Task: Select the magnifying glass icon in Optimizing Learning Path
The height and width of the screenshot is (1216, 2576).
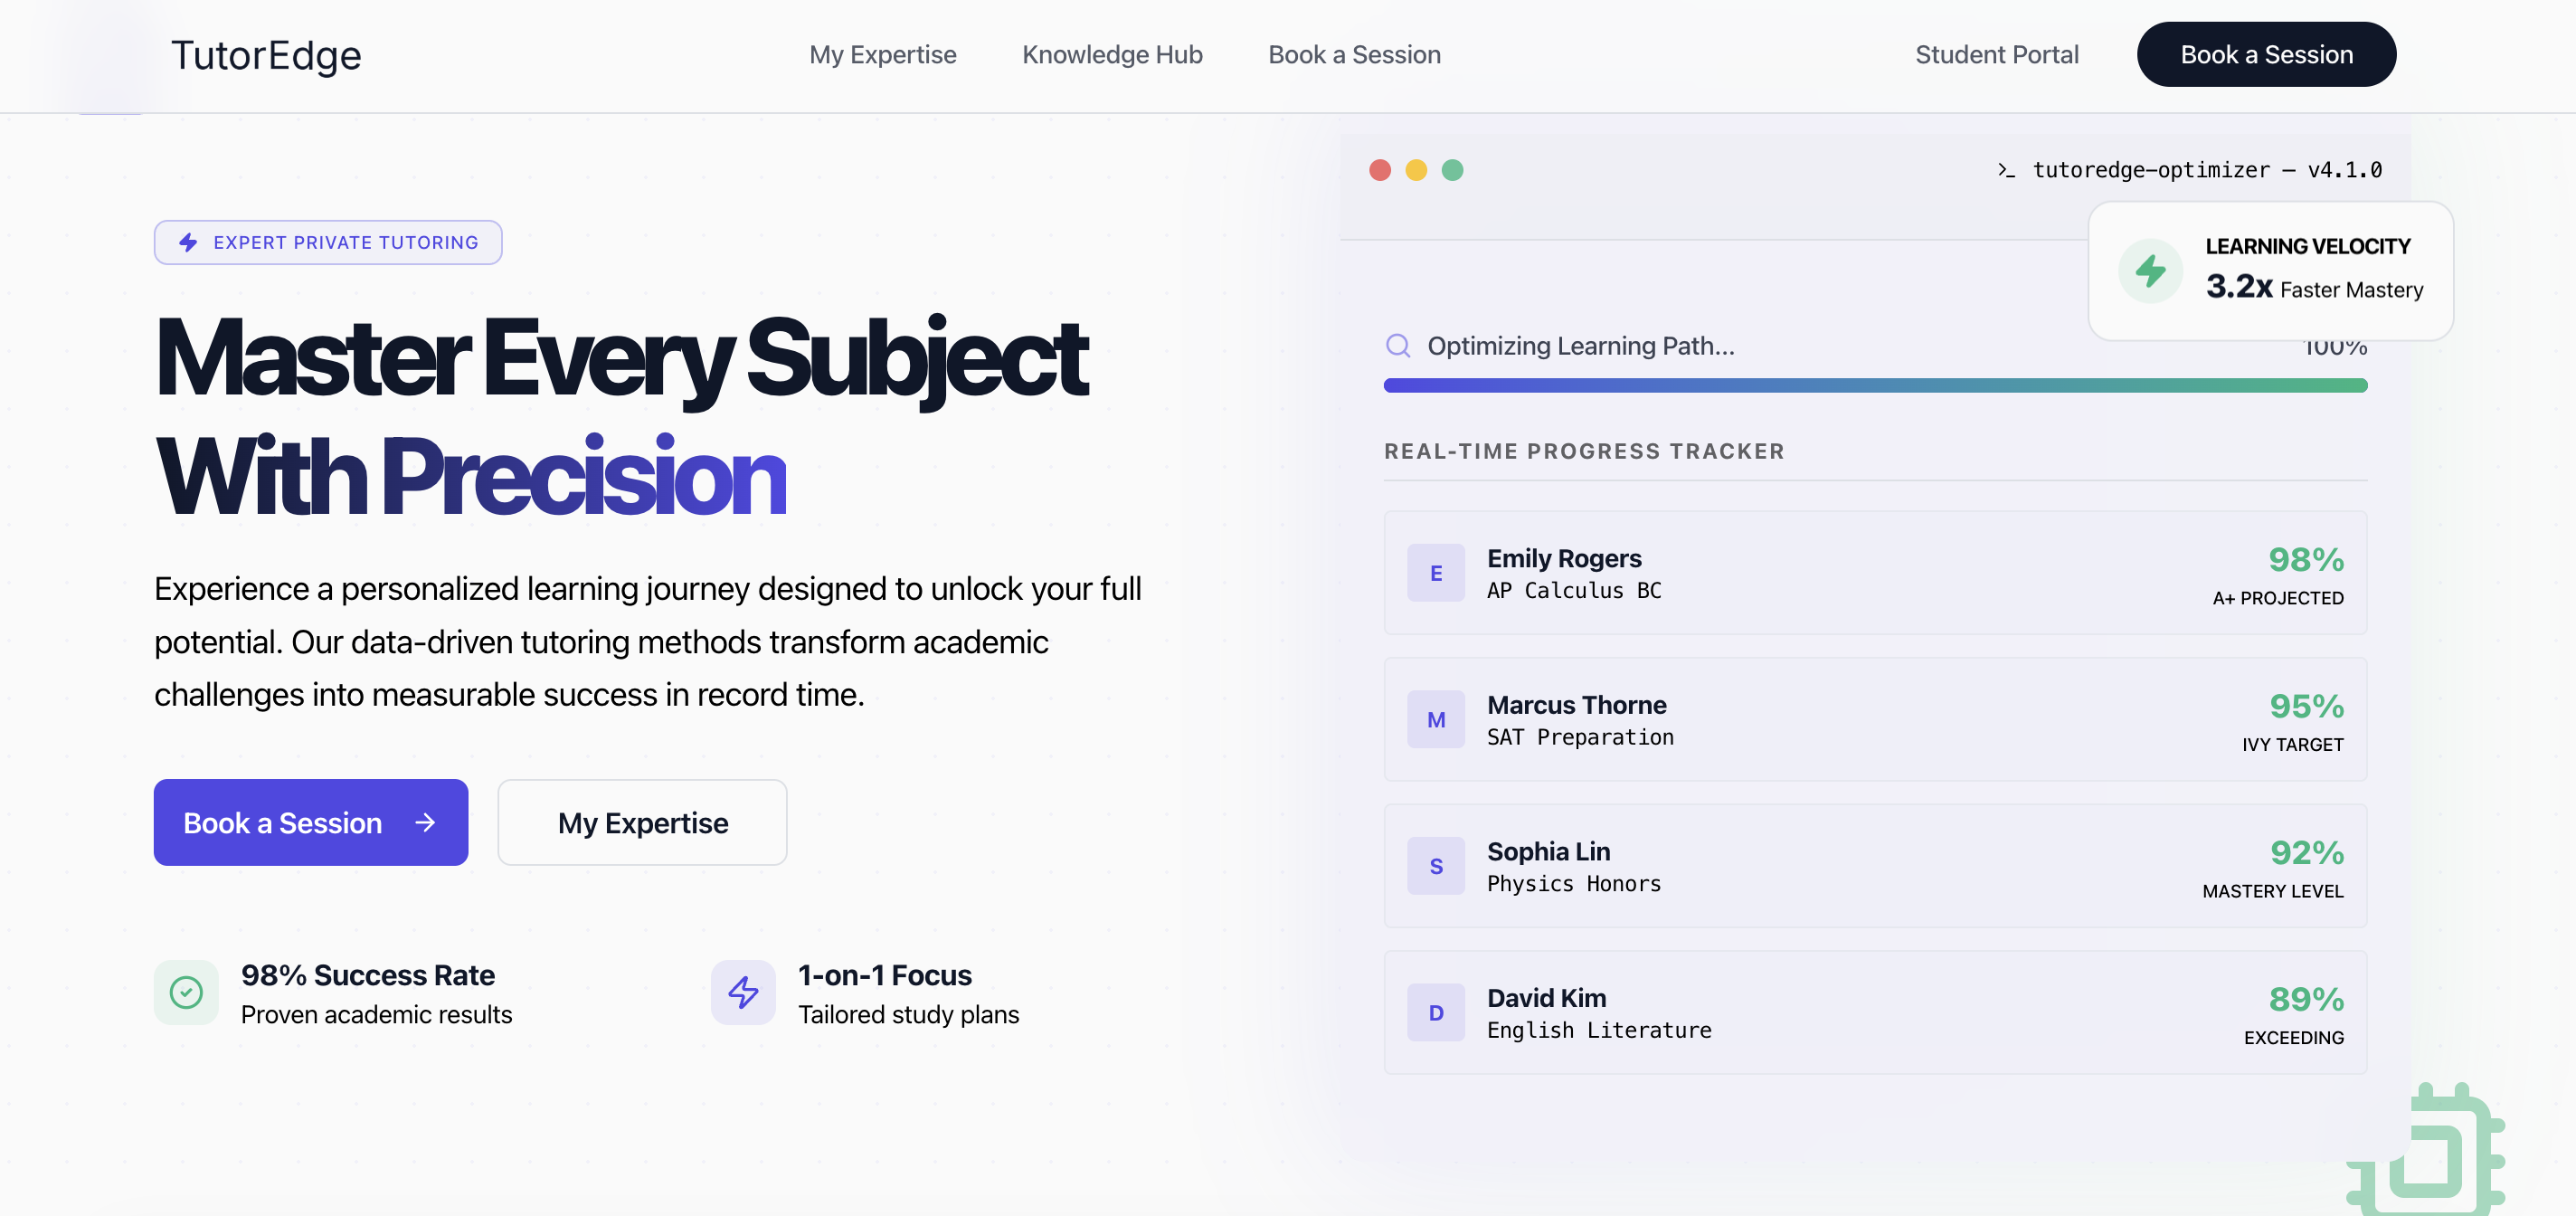Action: point(1397,345)
